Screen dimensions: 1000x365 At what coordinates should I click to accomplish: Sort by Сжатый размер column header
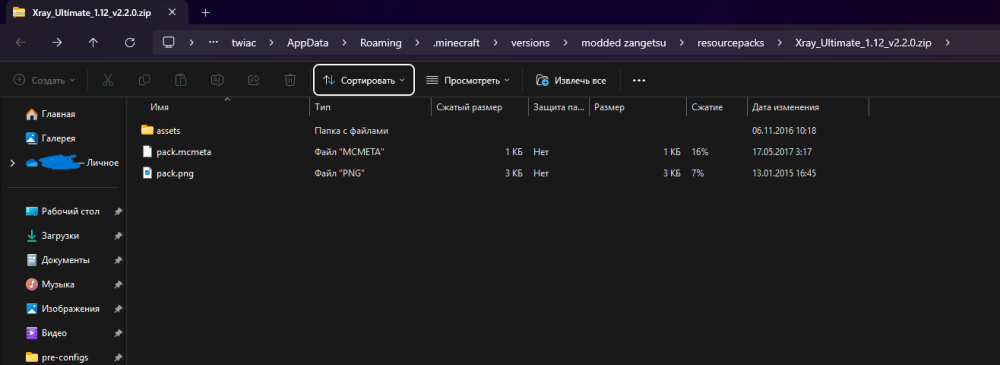click(469, 107)
